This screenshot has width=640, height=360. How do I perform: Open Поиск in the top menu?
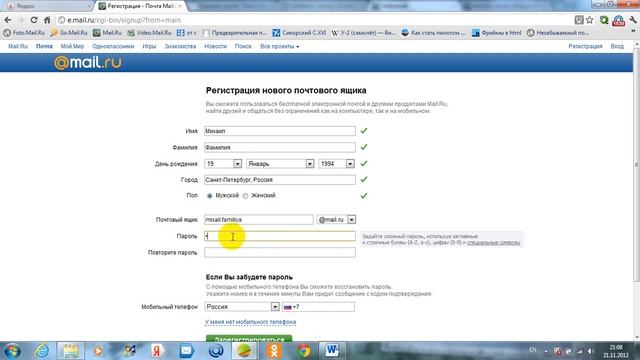point(243,47)
